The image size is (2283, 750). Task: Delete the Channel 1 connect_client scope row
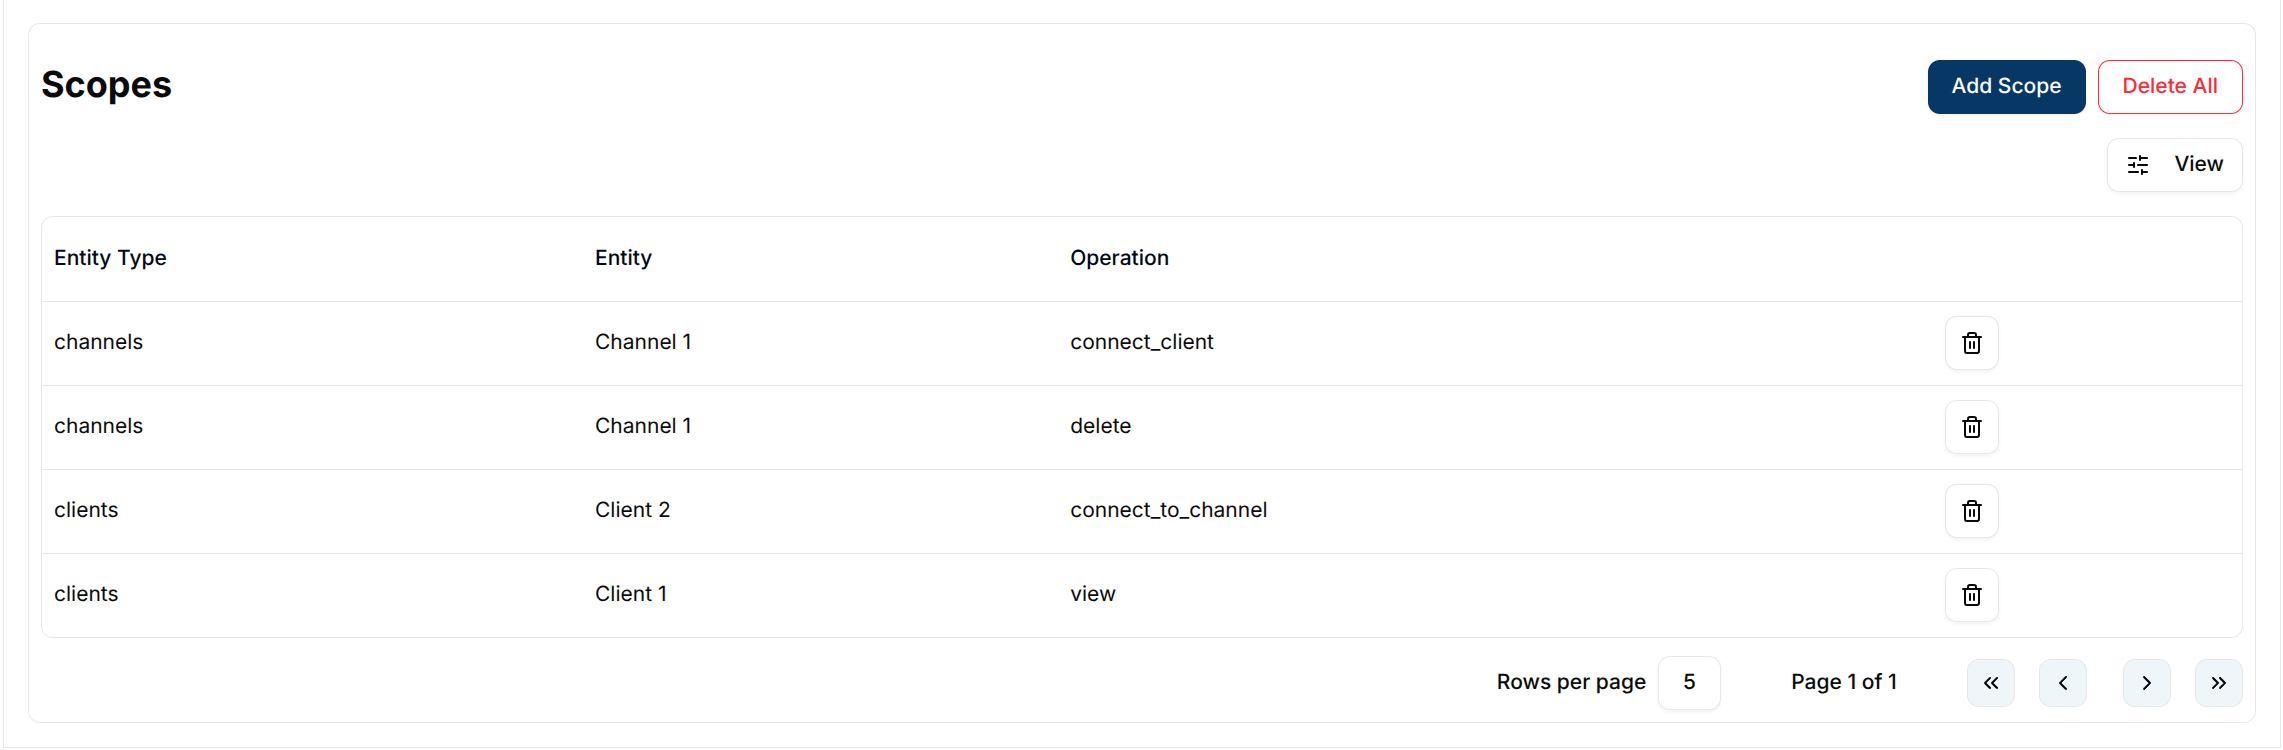coord(1971,343)
